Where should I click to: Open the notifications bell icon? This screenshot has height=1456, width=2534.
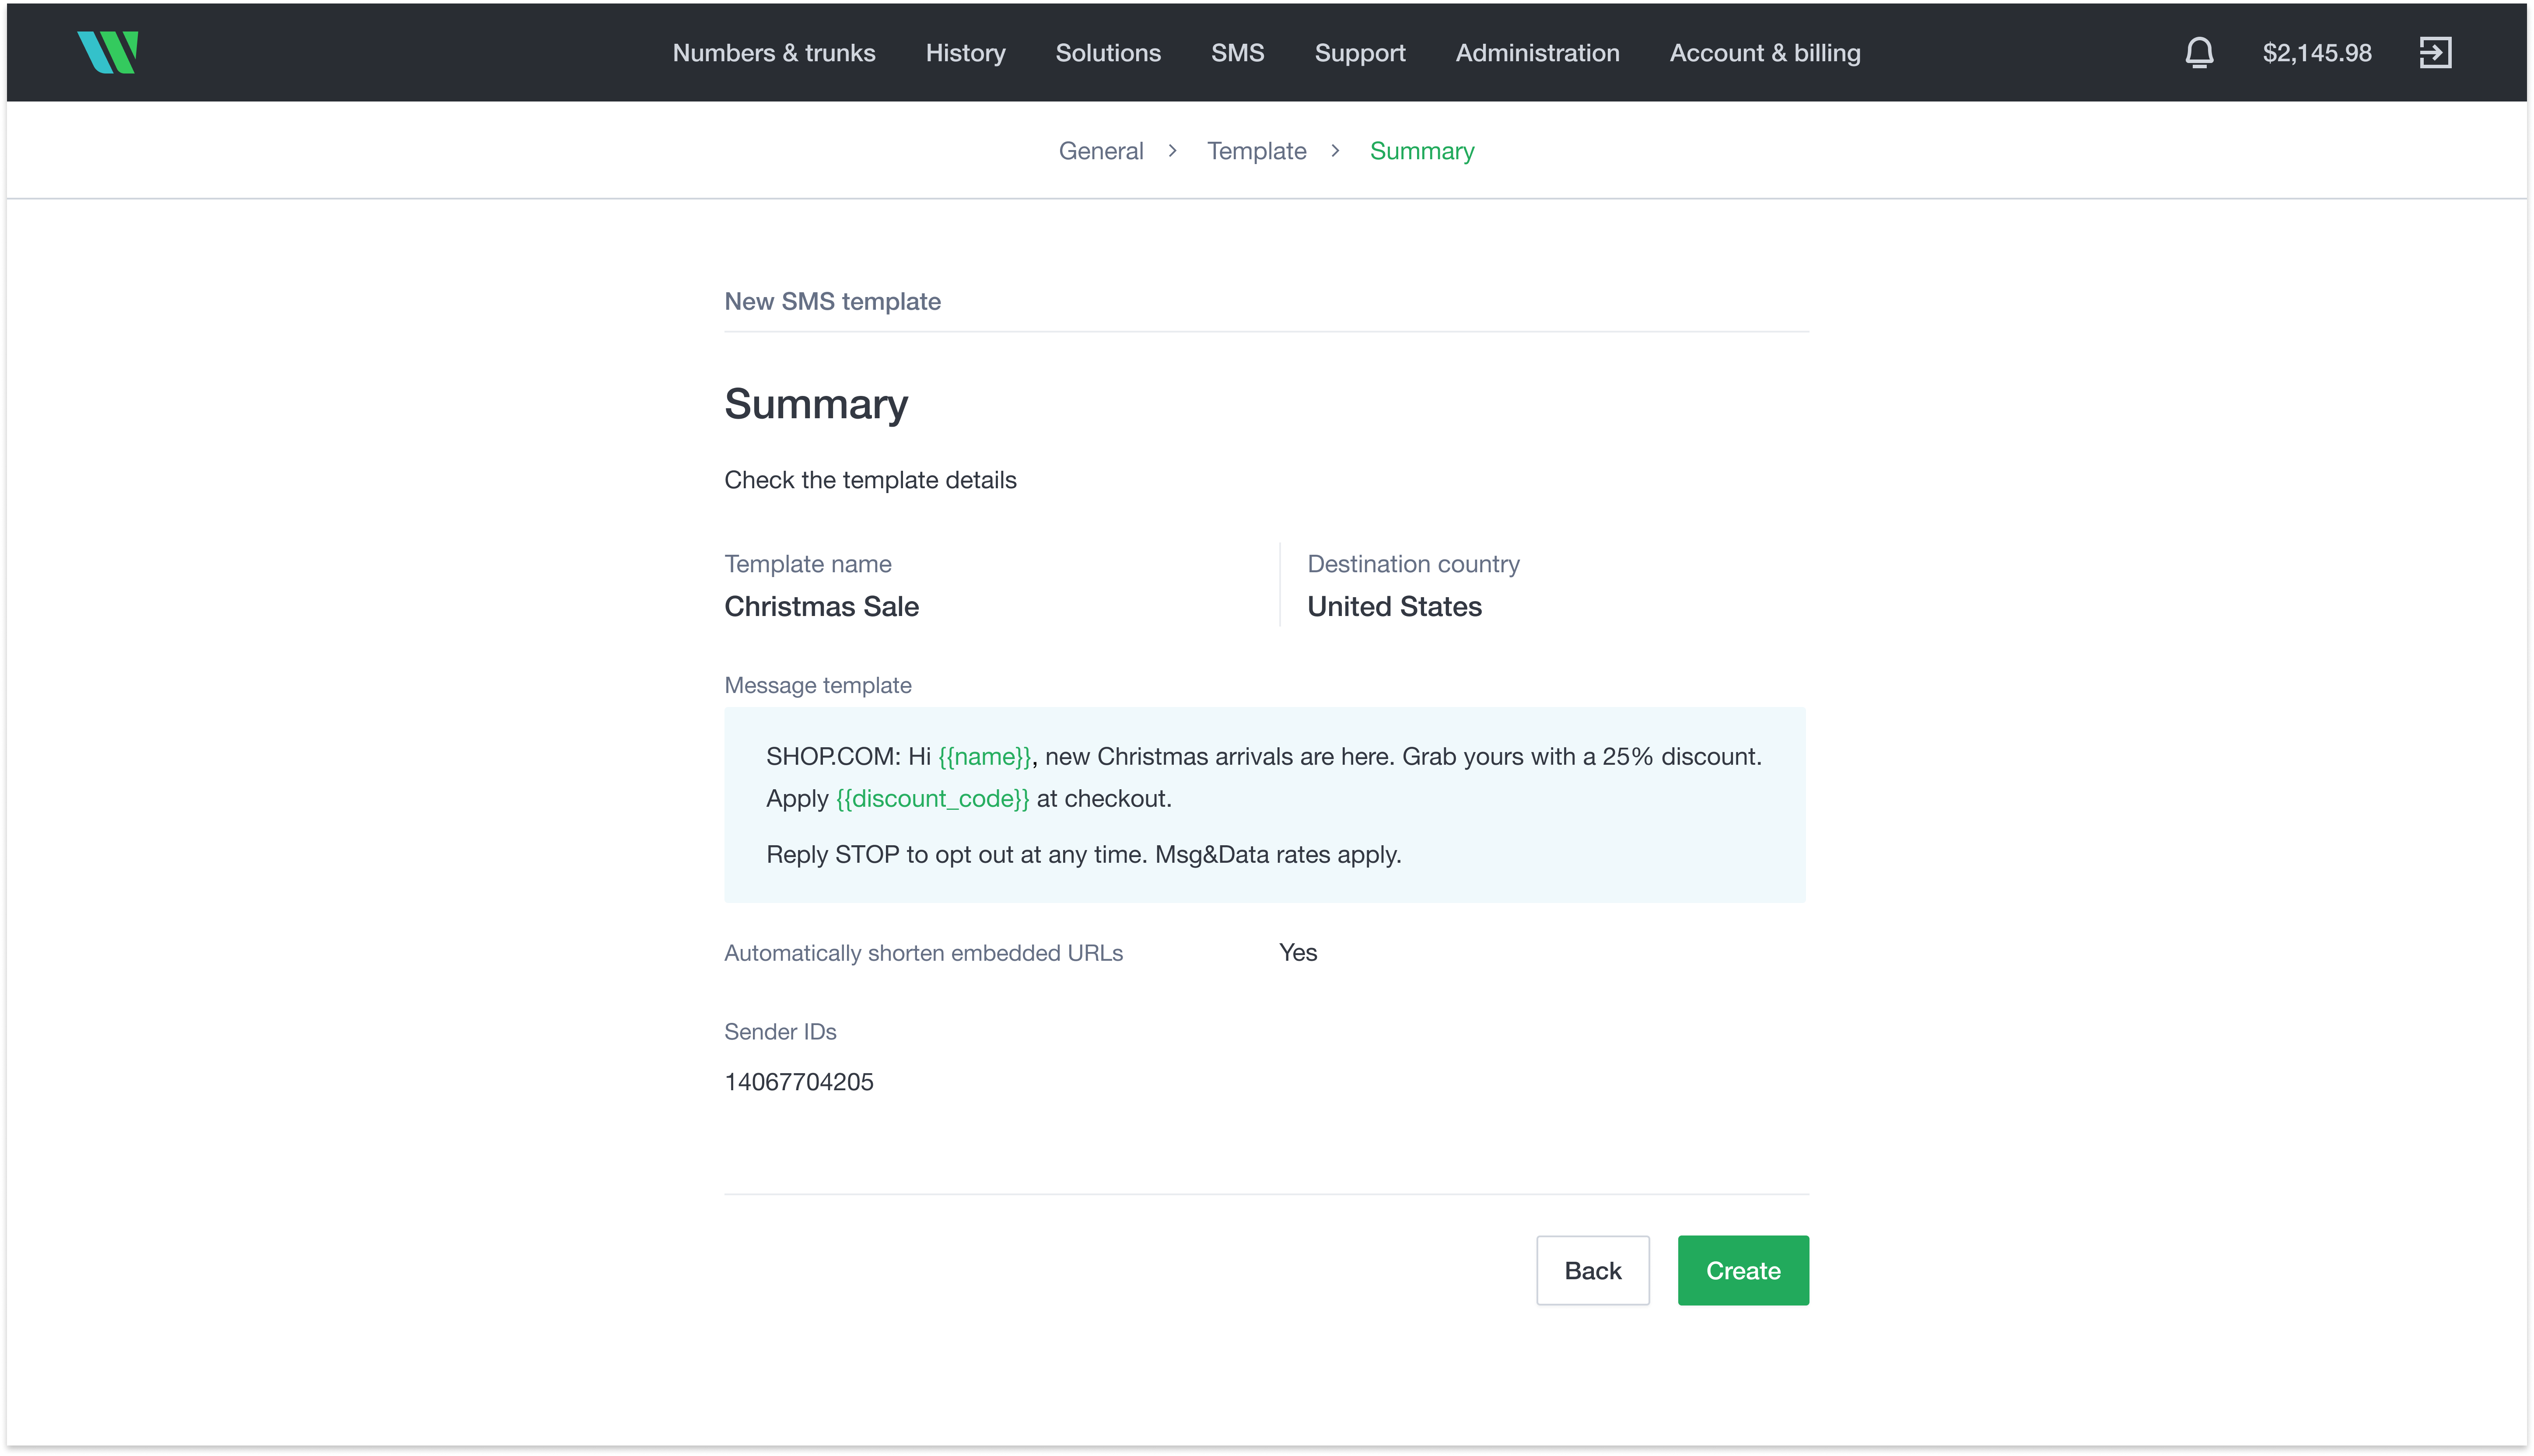click(x=2199, y=52)
